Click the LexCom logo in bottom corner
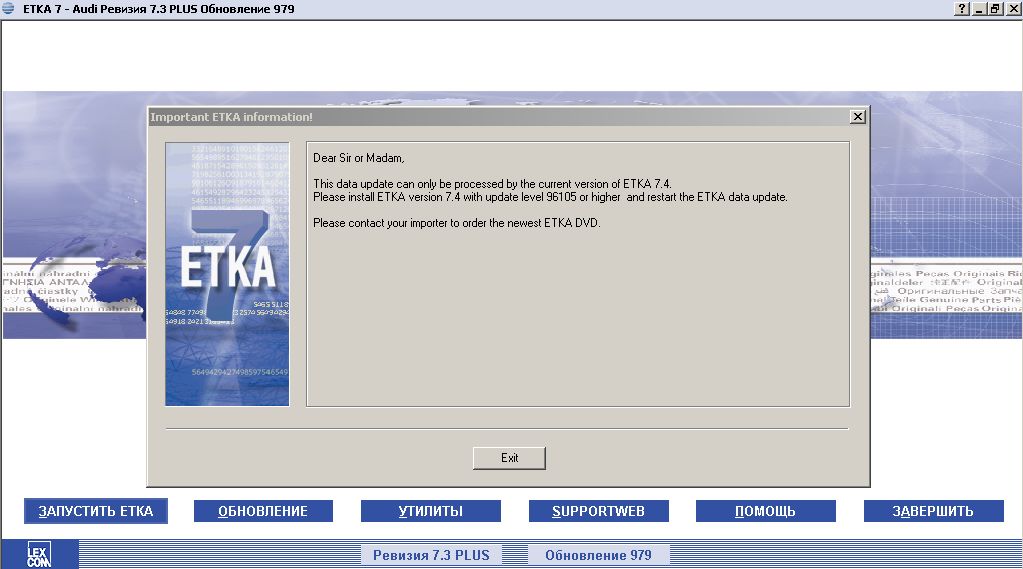The image size is (1023, 569). [x=40, y=554]
